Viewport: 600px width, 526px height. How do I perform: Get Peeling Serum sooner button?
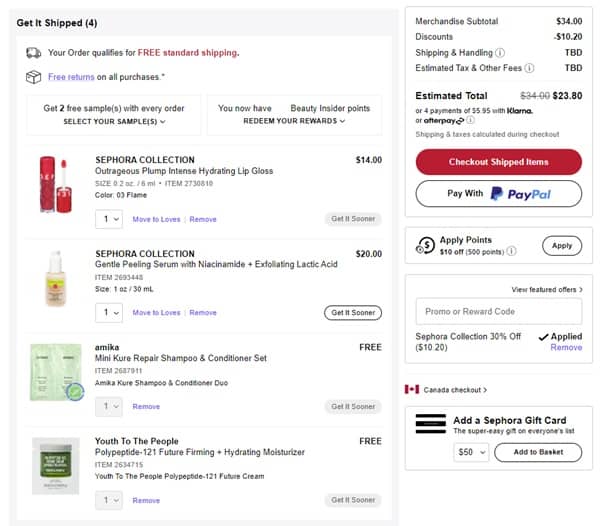tap(353, 313)
